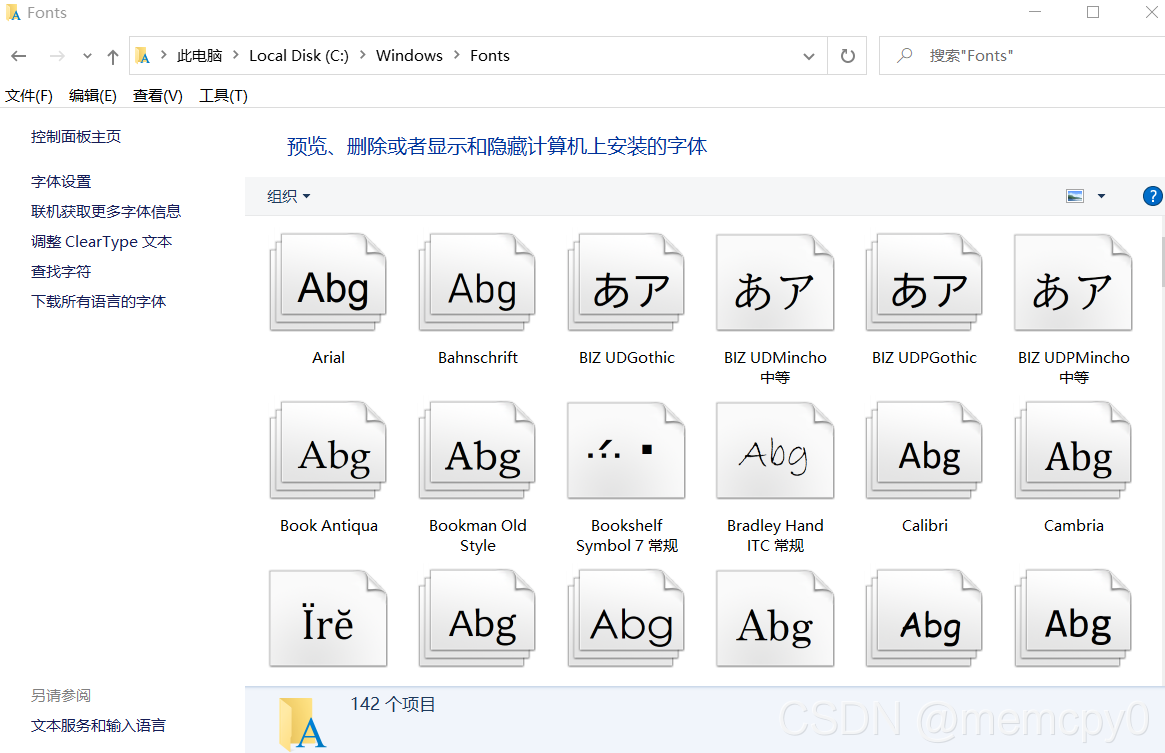The height and width of the screenshot is (753, 1165).
Task: Click the Windows breadcrumb
Action: point(409,56)
